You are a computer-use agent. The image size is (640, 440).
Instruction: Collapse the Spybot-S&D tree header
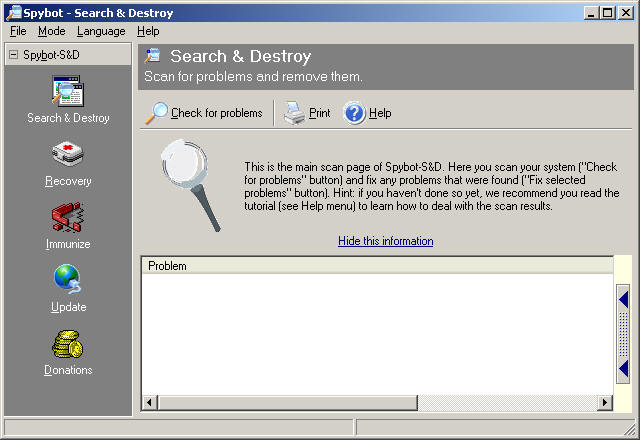point(13,55)
